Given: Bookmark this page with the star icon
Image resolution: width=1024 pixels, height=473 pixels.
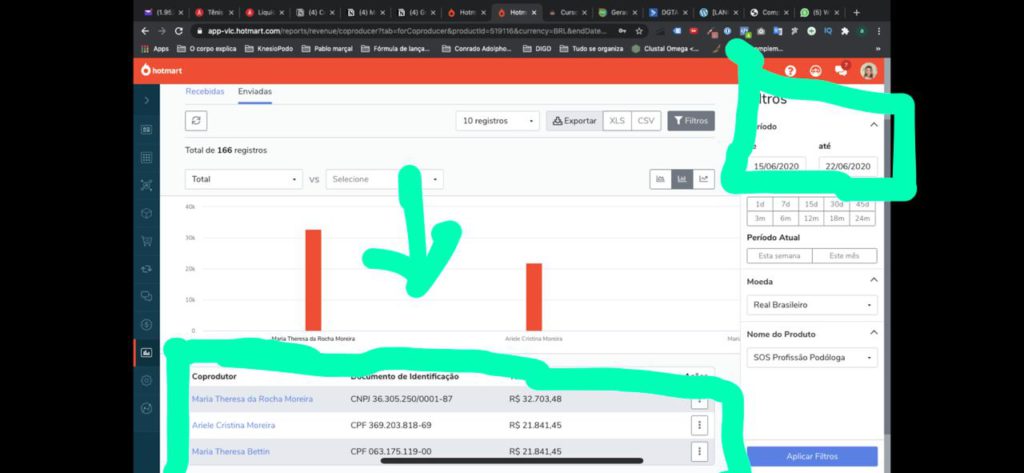Looking at the screenshot, I should [x=639, y=31].
